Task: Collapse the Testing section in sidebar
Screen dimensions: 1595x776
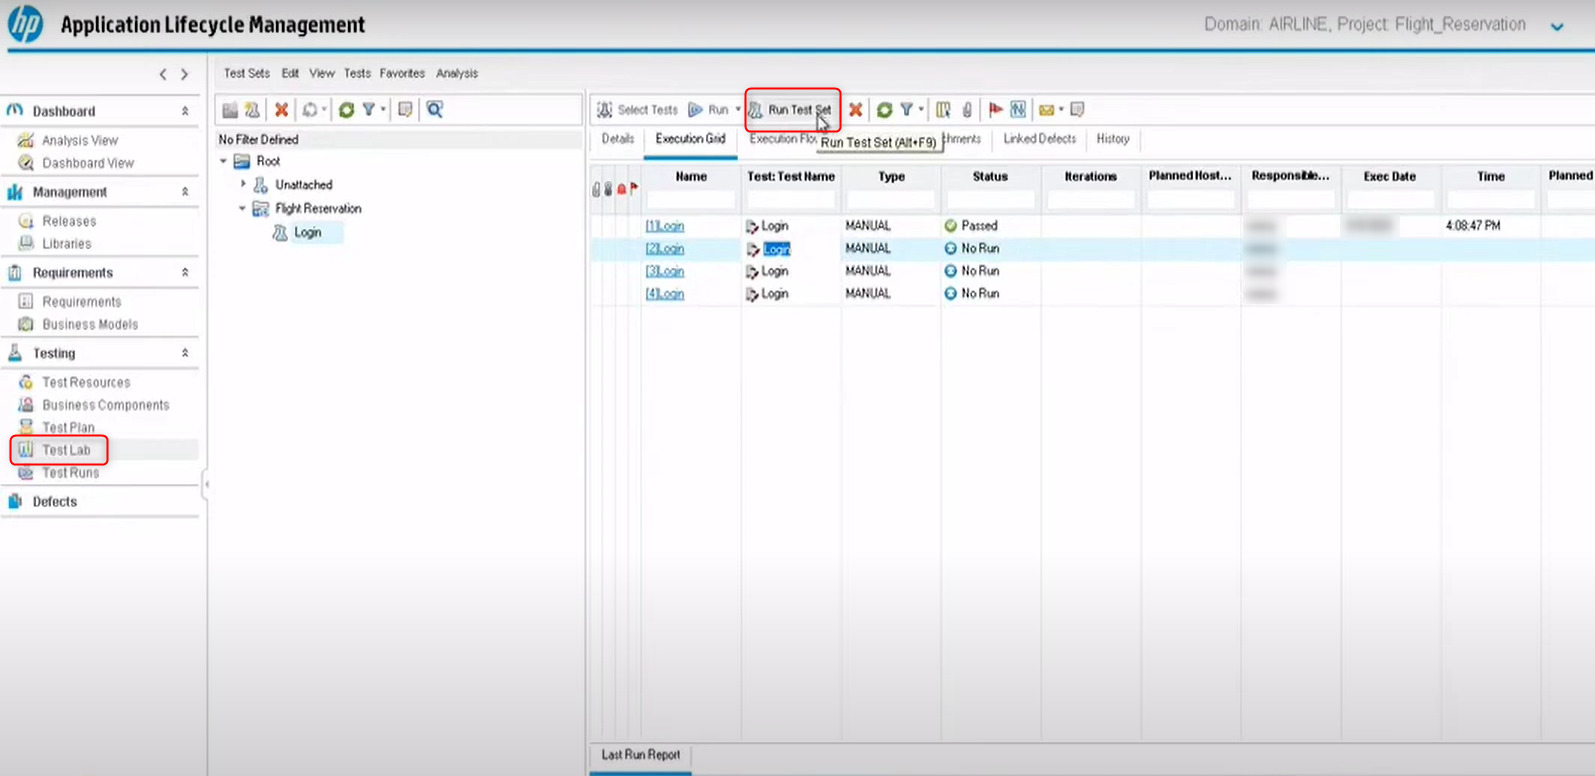Action: [x=185, y=353]
